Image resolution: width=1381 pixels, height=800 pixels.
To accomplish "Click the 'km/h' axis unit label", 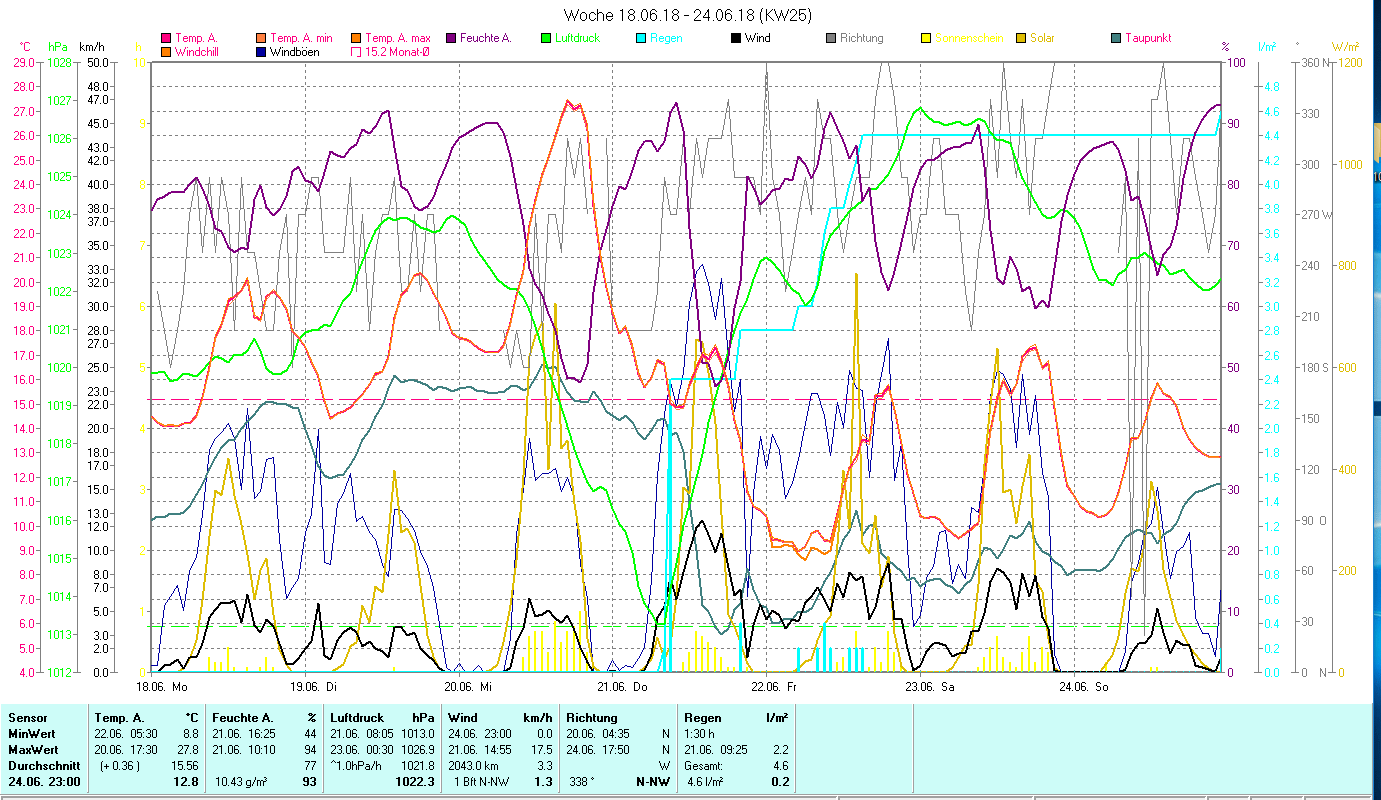I will 91,47.
